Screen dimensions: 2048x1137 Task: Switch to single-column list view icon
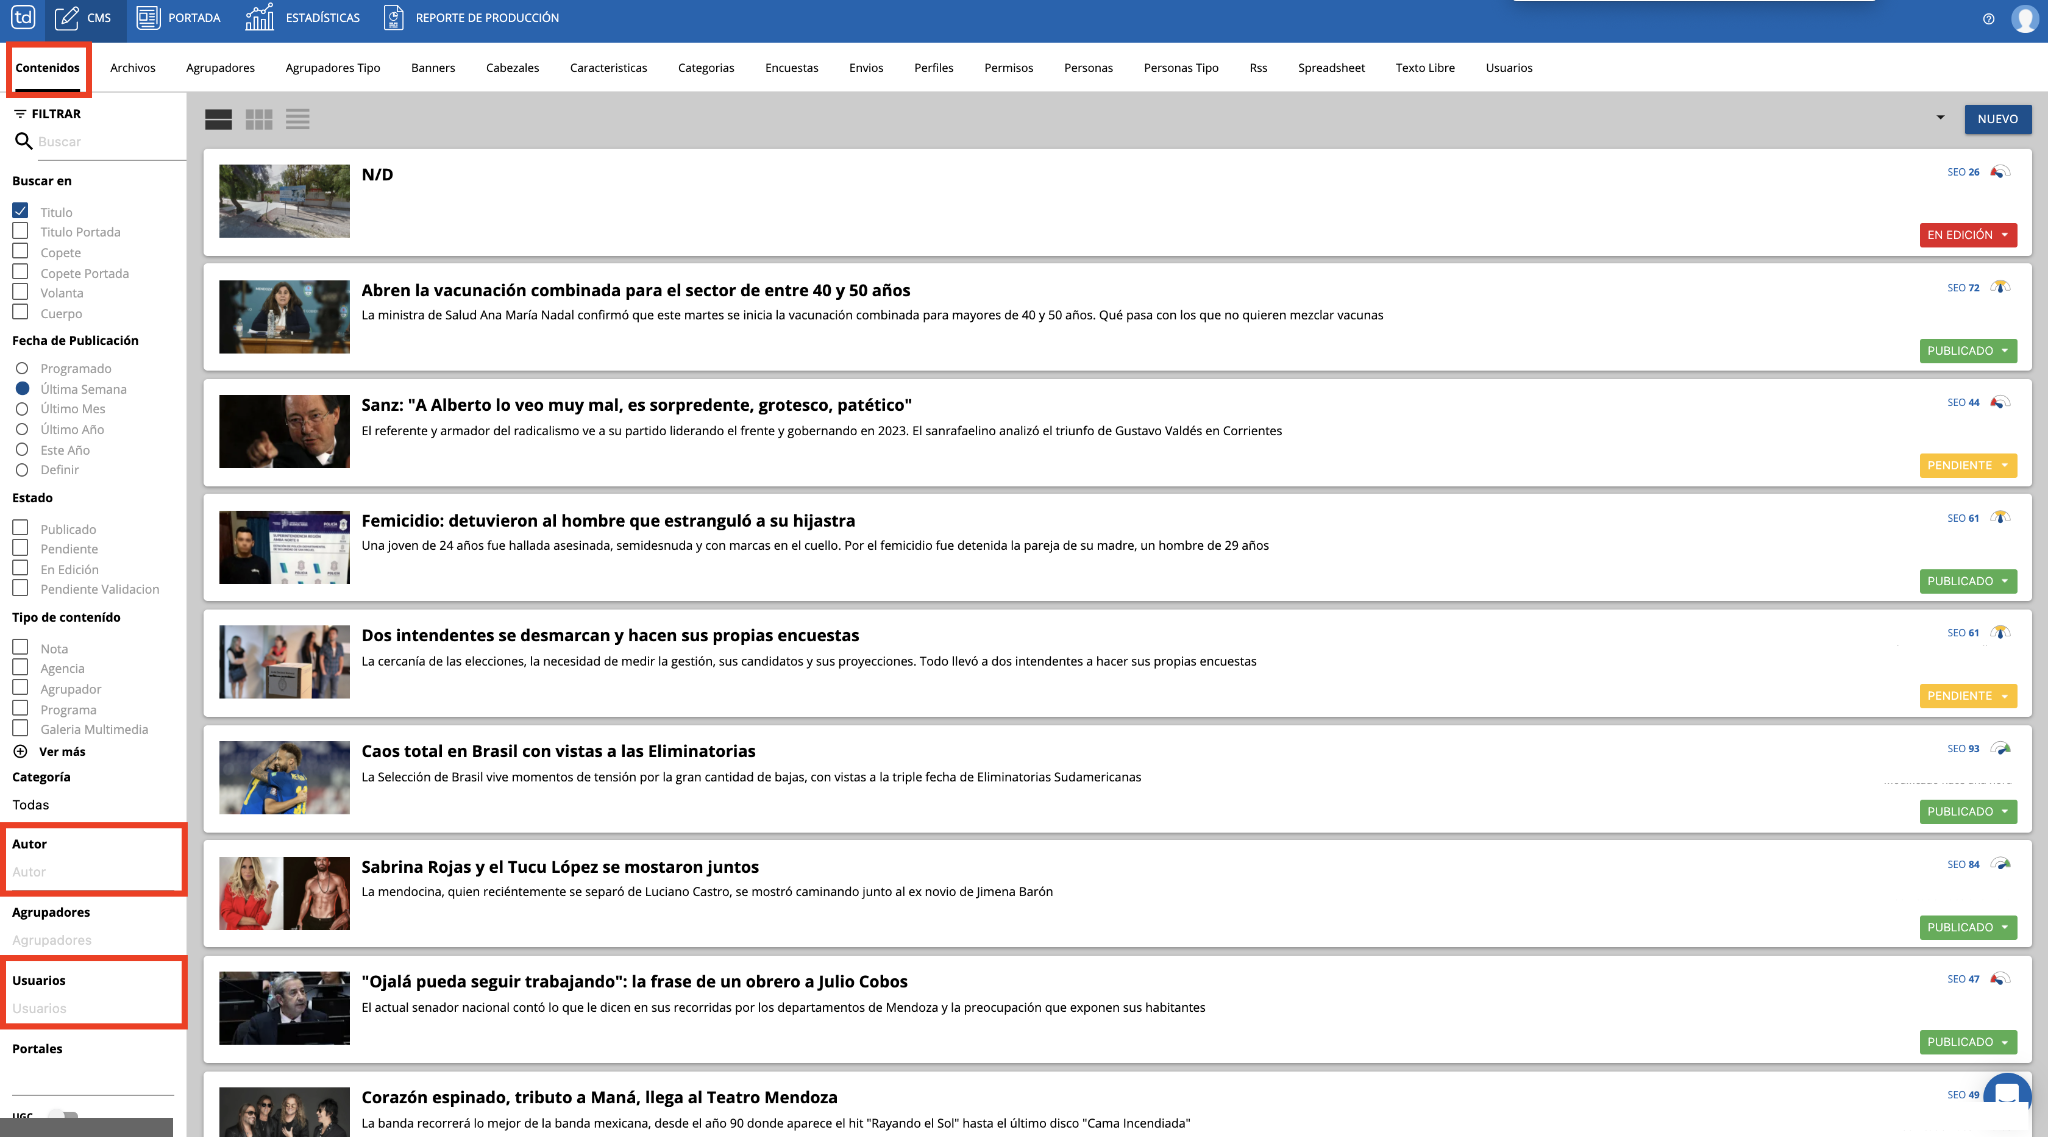coord(218,120)
